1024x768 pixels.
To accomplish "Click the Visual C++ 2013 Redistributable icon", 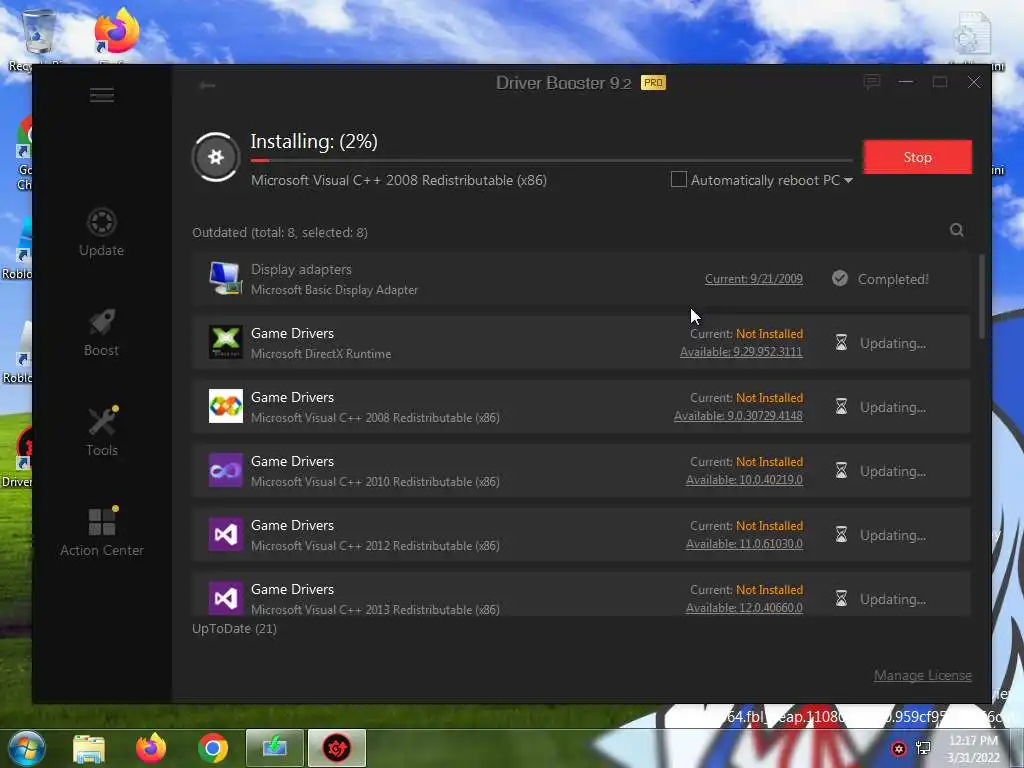I will coord(225,598).
